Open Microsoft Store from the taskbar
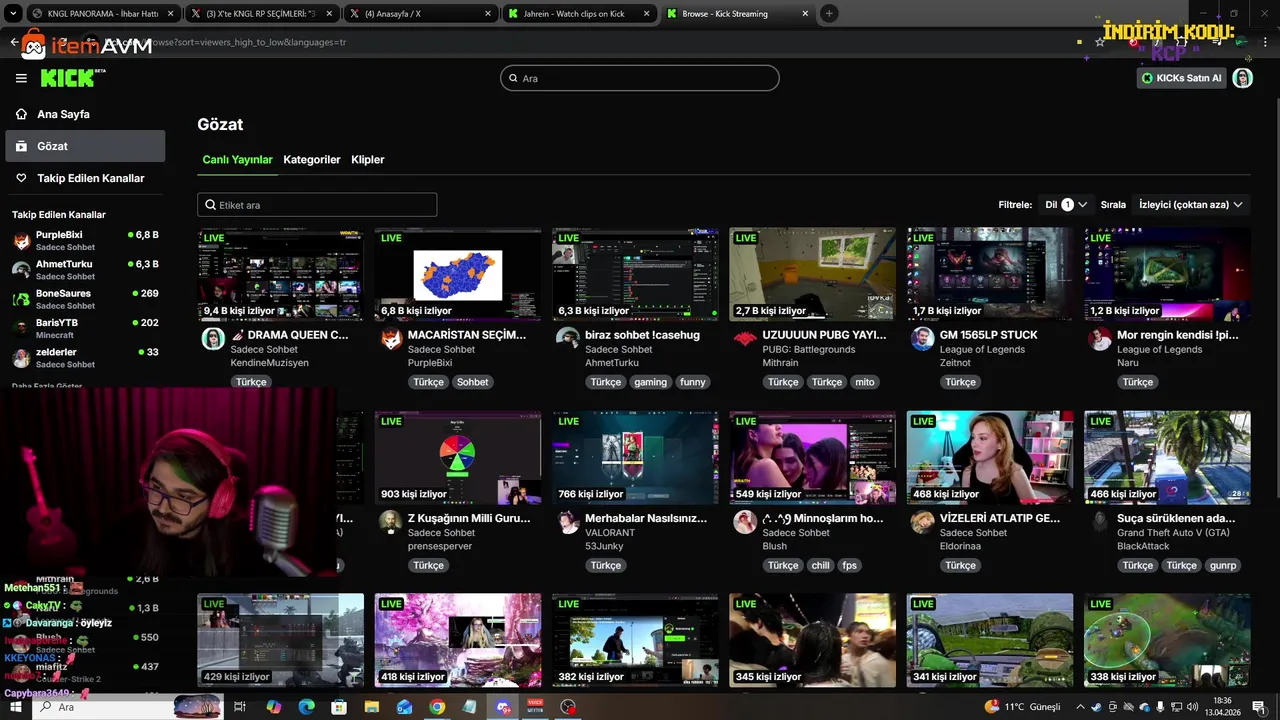The height and width of the screenshot is (720, 1280). pos(339,707)
